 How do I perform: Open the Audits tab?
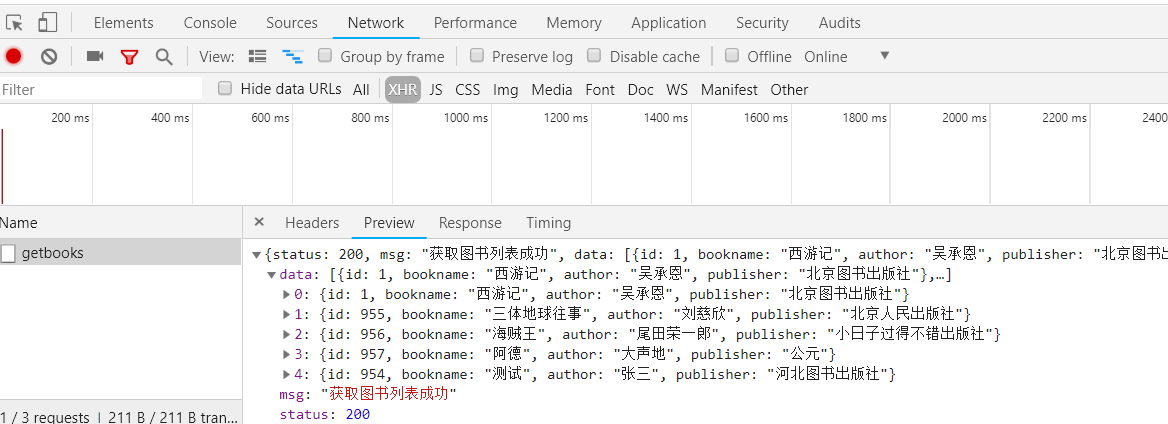click(840, 23)
